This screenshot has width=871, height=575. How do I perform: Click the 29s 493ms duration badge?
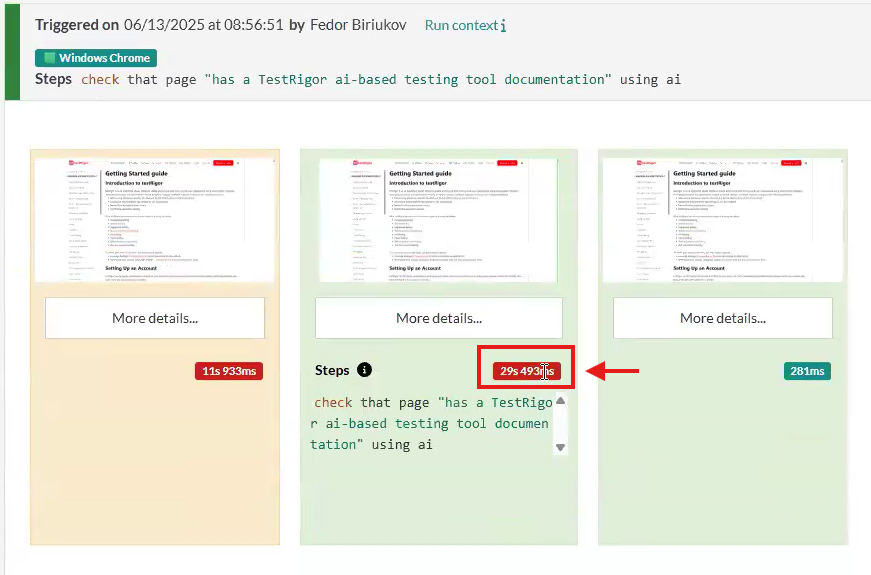coord(526,371)
